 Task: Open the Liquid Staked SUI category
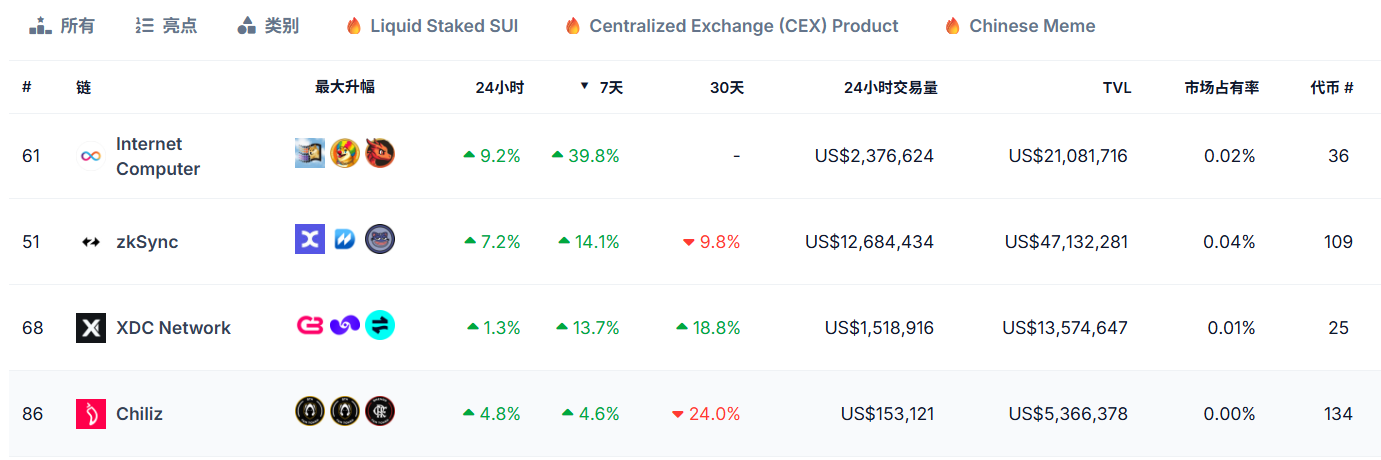click(x=433, y=26)
